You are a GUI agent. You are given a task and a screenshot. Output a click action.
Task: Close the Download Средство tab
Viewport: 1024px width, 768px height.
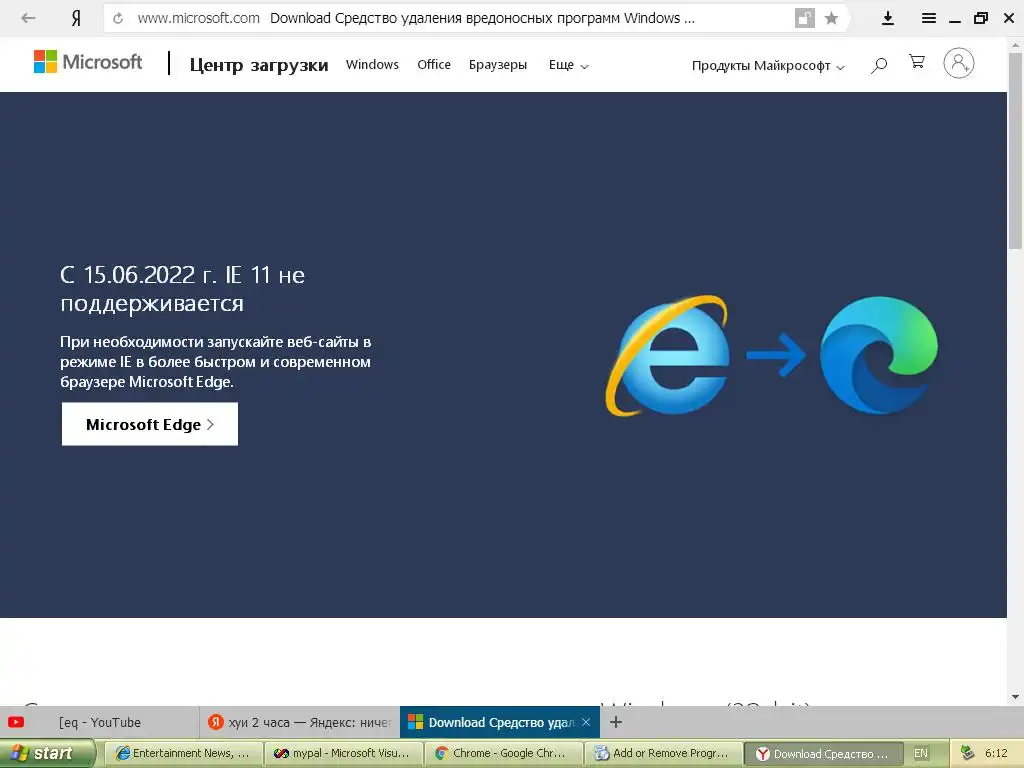point(586,722)
